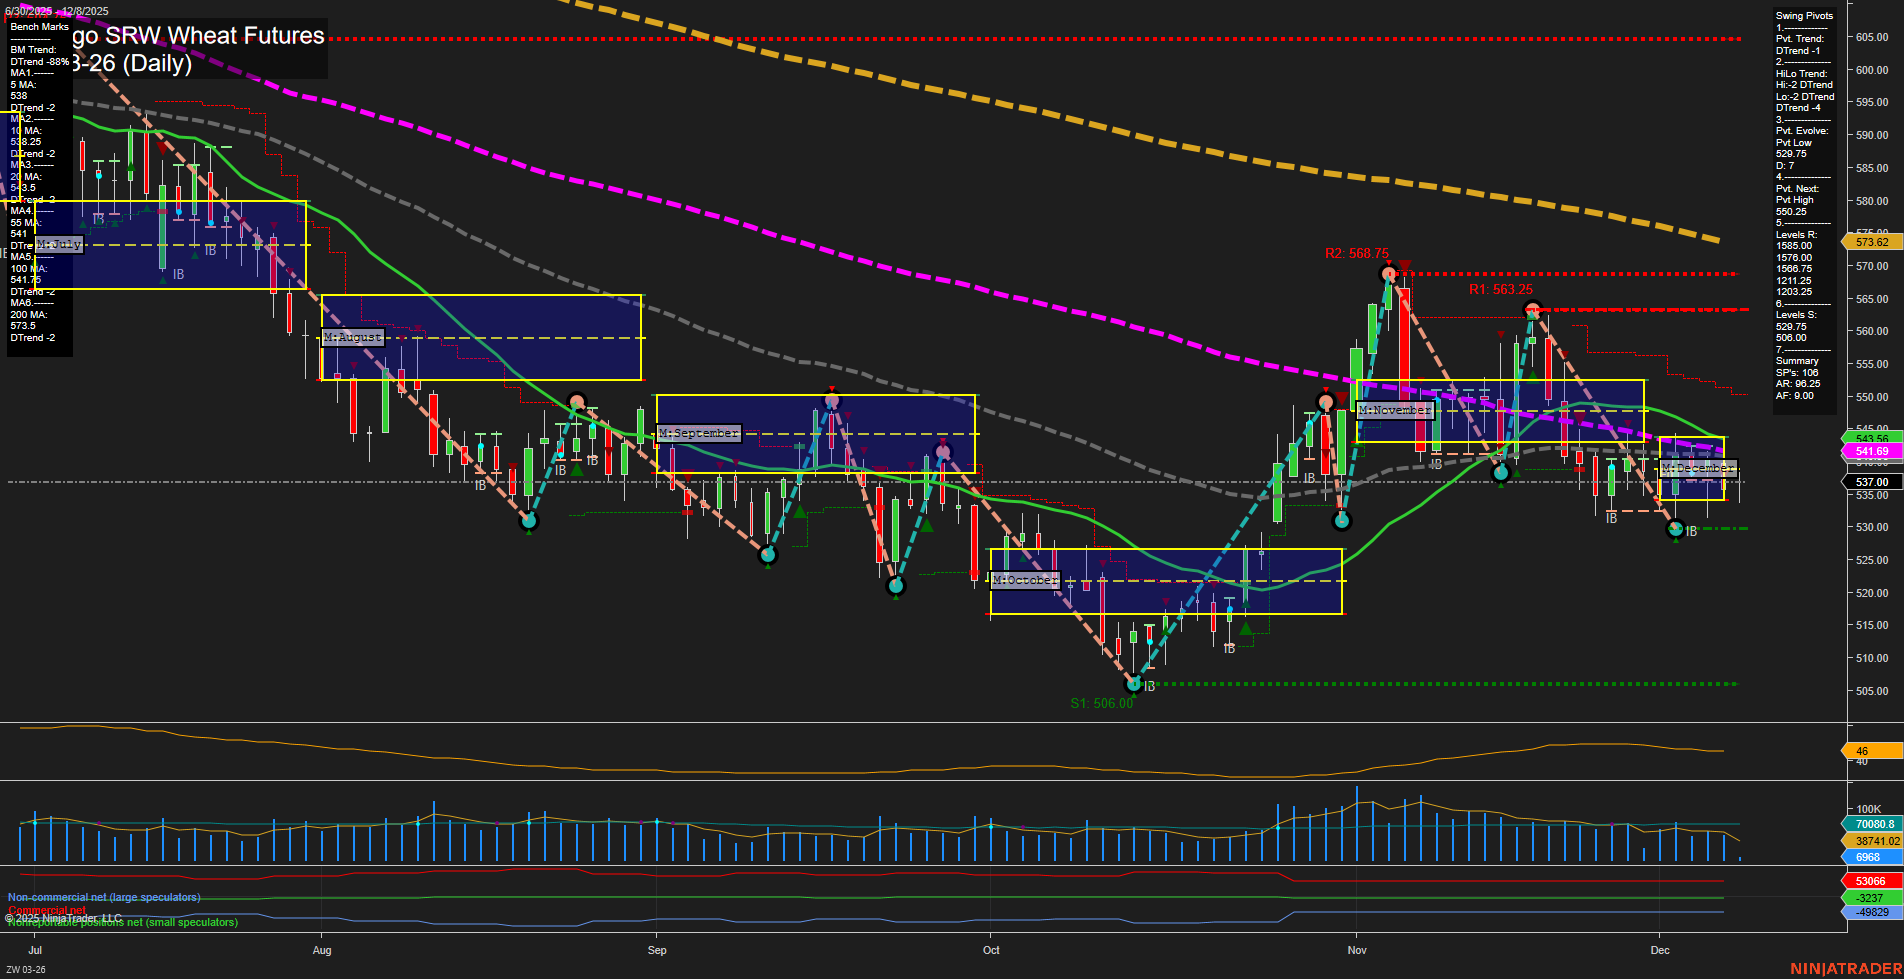1904x979 pixels.
Task: Toggle the S1: 506.00 support pivot label
Action: click(1103, 703)
